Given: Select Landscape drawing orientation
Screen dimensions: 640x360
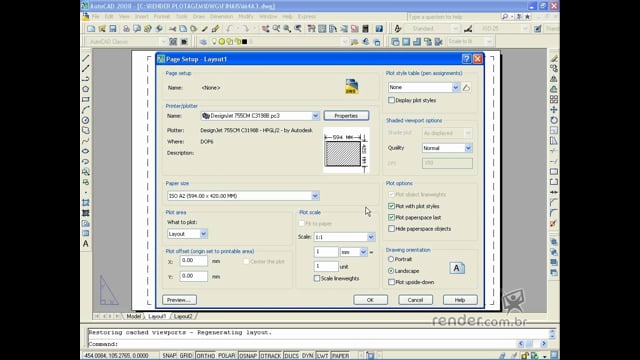Looking at the screenshot, I should click(x=391, y=271).
